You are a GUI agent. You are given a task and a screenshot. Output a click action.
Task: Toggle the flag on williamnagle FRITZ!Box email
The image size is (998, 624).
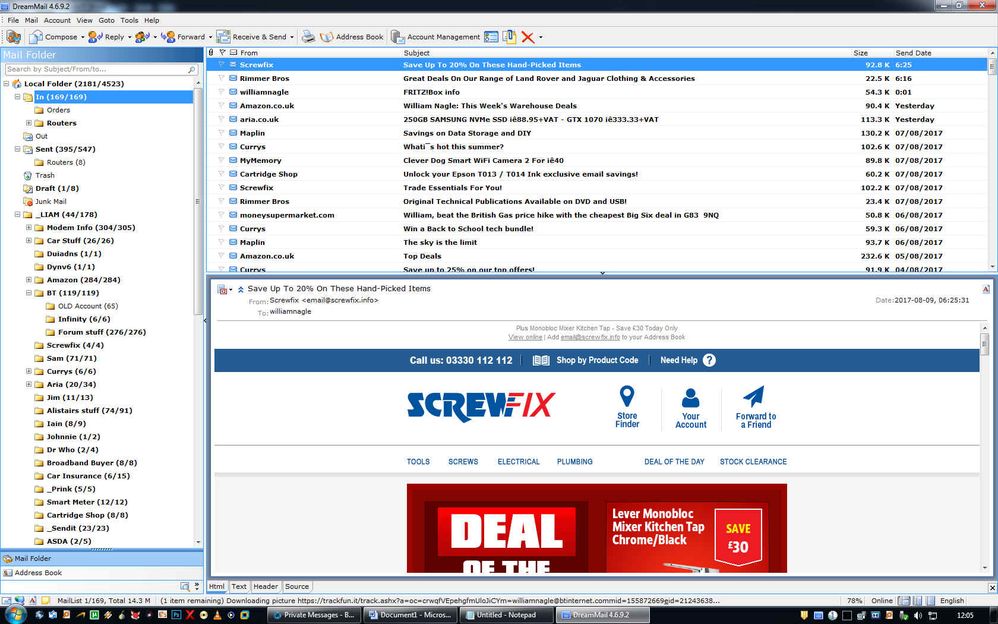pos(221,92)
